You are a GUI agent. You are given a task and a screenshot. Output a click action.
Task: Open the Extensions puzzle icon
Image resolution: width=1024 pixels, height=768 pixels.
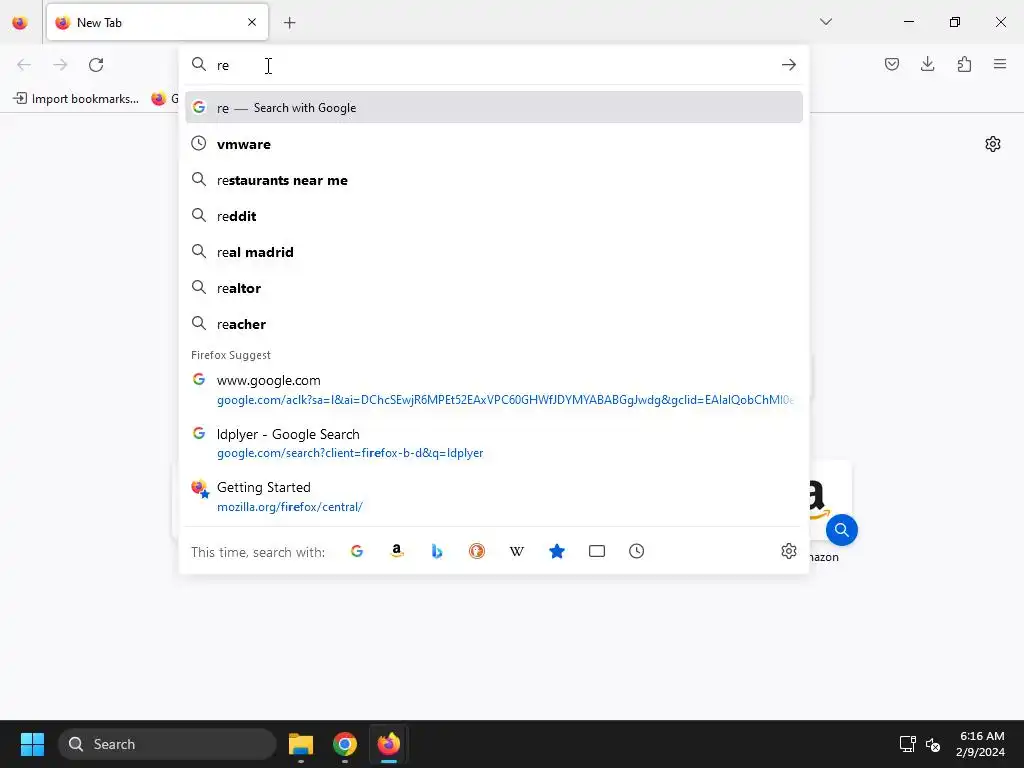point(964,64)
